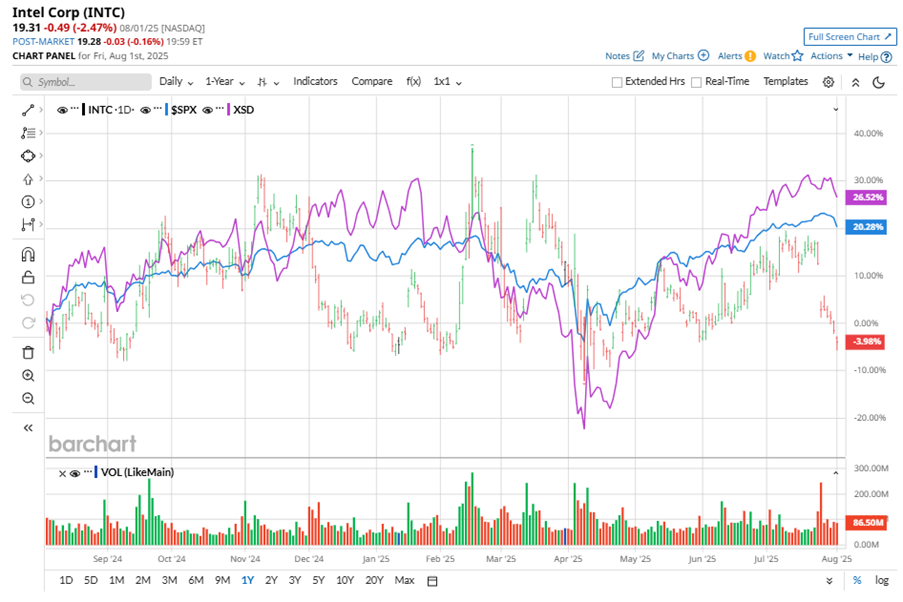Toggle the log scale mode
Image resolution: width=903 pixels, height=602 pixels.
pyautogui.click(x=882, y=581)
